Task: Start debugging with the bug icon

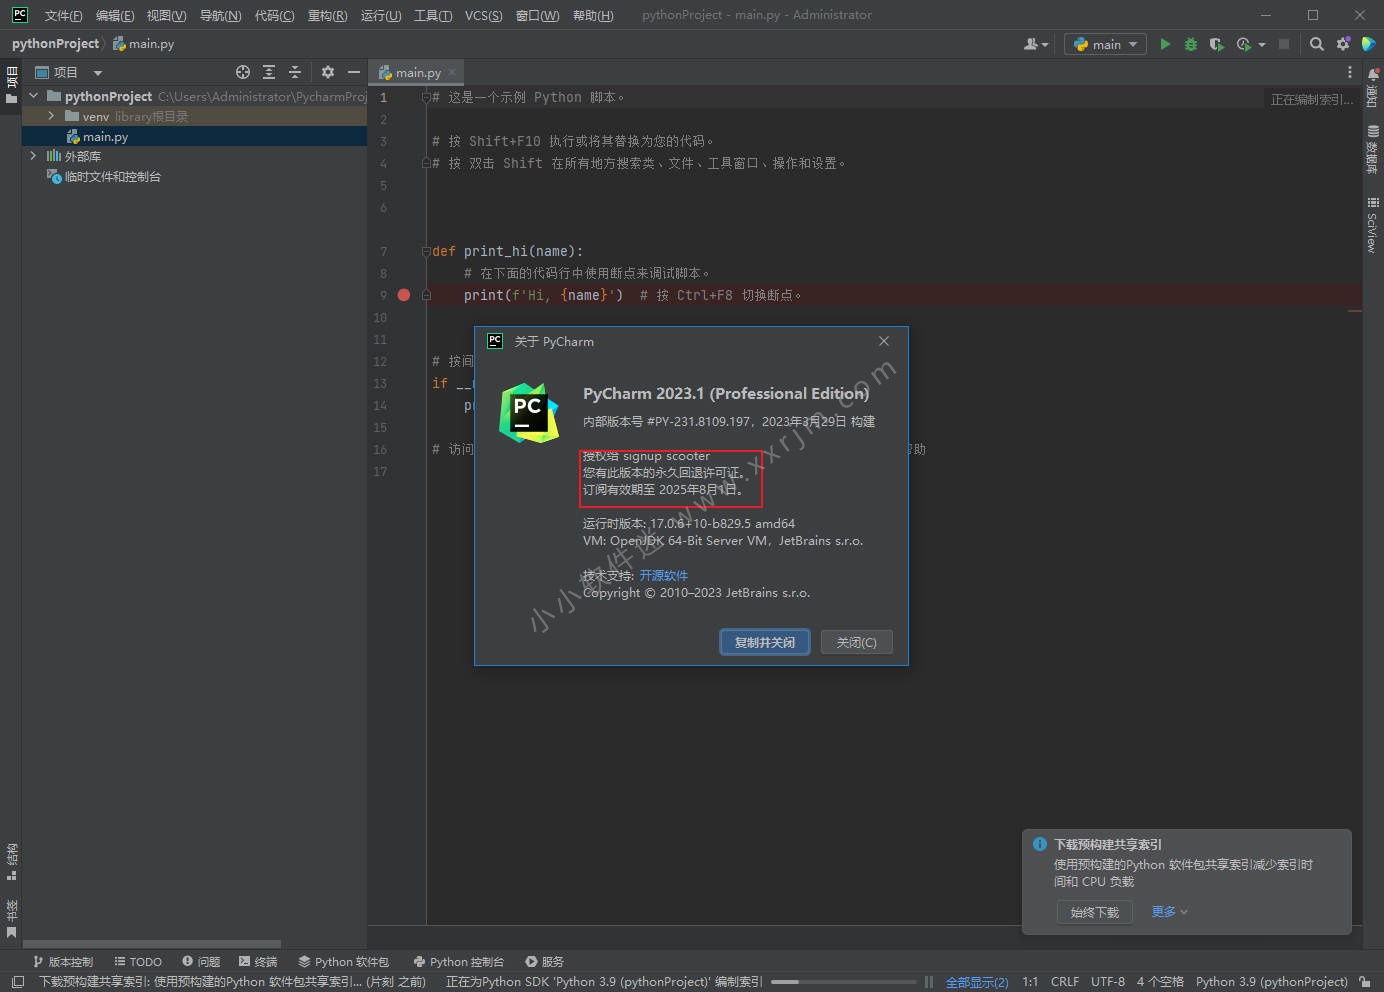Action: click(1190, 44)
